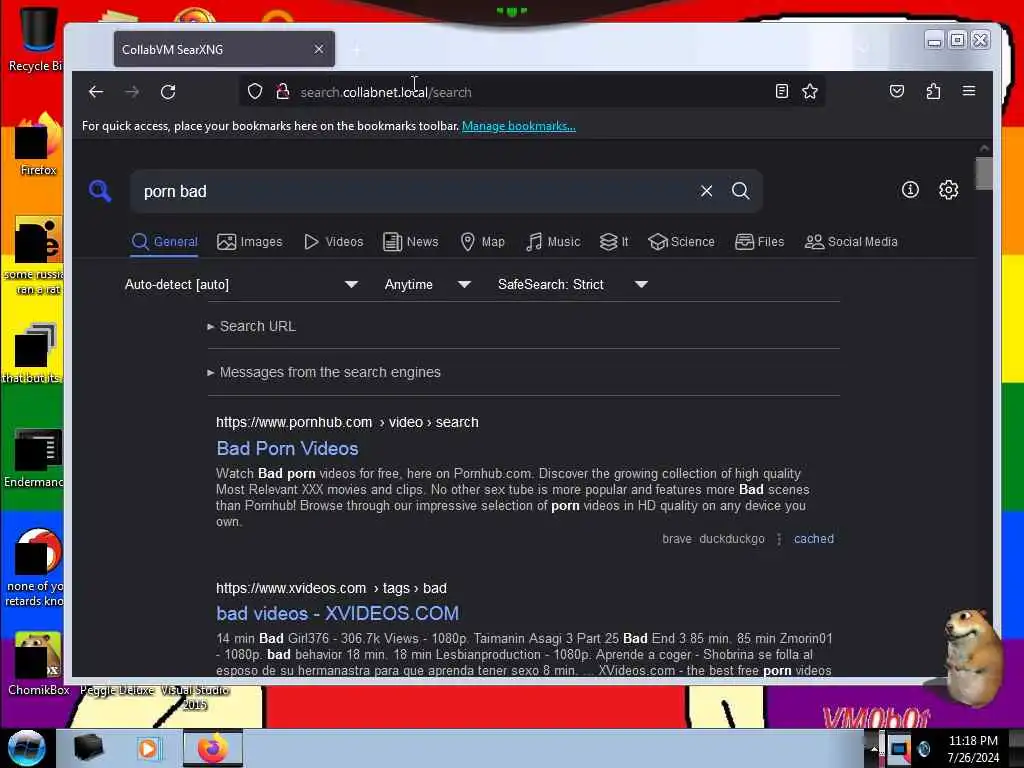Open the language selector Auto-detect dropdown
Image resolution: width=1024 pixels, height=768 pixels.
pyautogui.click(x=241, y=284)
